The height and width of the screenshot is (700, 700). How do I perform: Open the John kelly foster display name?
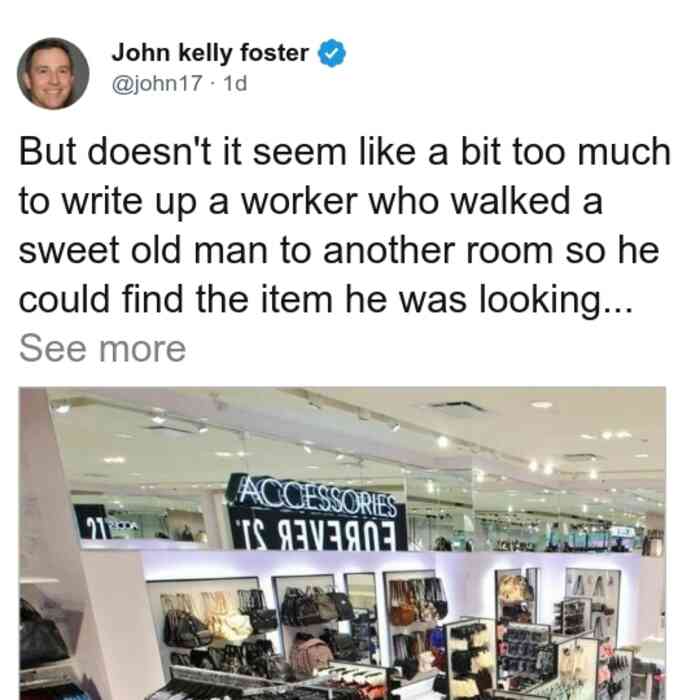point(210,53)
